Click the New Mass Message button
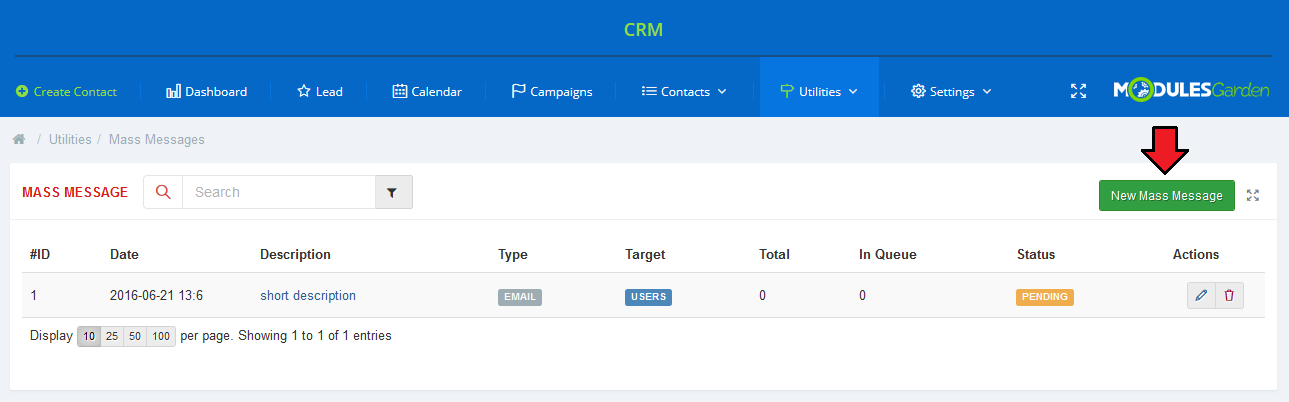This screenshot has width=1289, height=402. tap(1167, 196)
